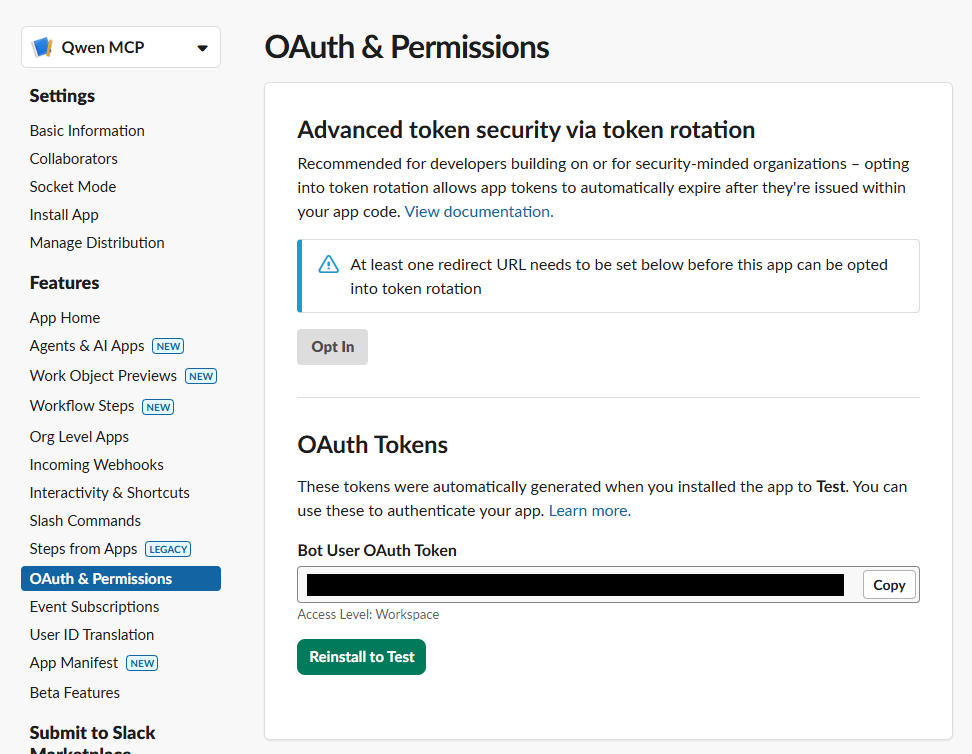972x754 pixels.
Task: Click the warning triangle alert icon
Action: [x=328, y=265]
